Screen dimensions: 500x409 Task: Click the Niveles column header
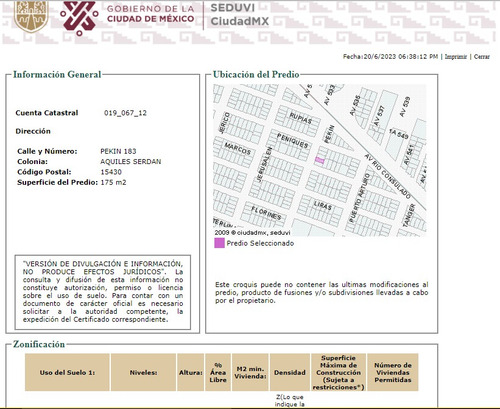(143, 372)
